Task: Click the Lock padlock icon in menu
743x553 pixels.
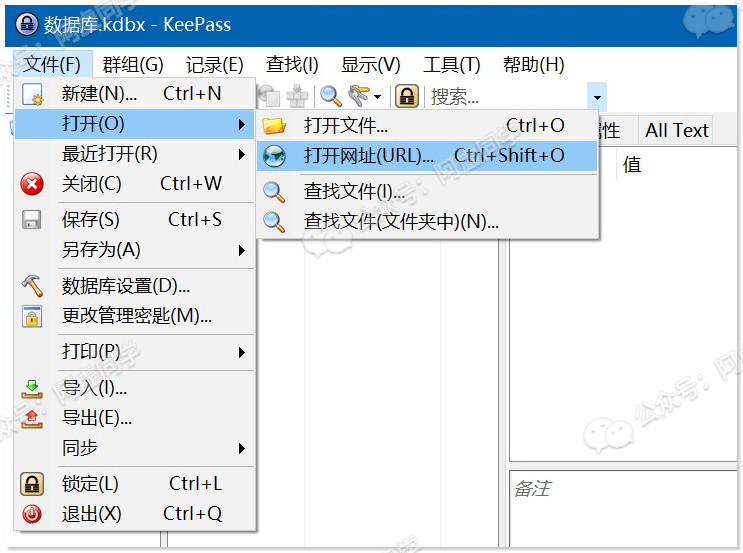Action: 32,484
